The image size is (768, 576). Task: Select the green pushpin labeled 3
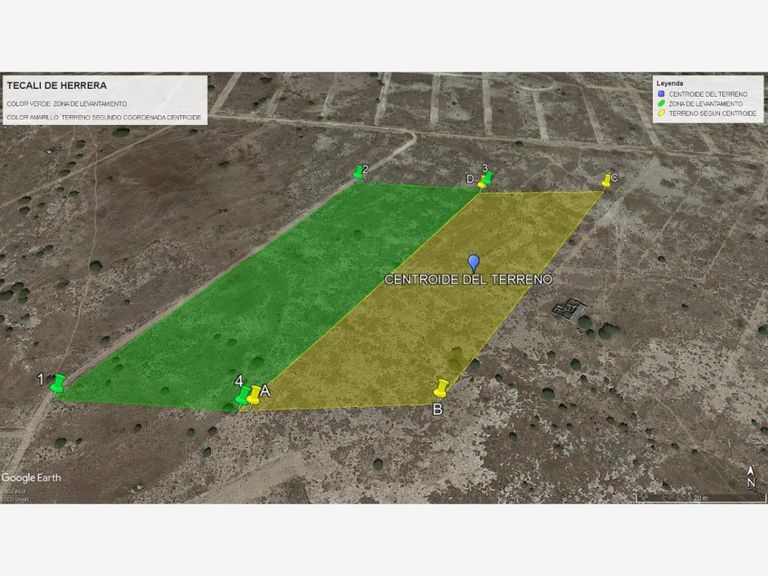(487, 178)
